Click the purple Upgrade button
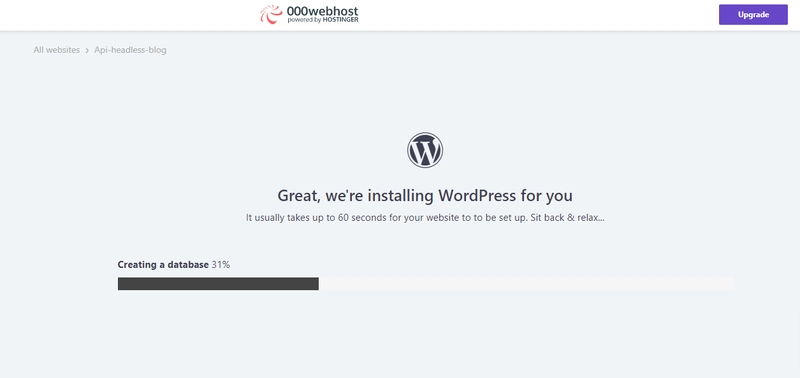The height and width of the screenshot is (378, 800). click(753, 14)
